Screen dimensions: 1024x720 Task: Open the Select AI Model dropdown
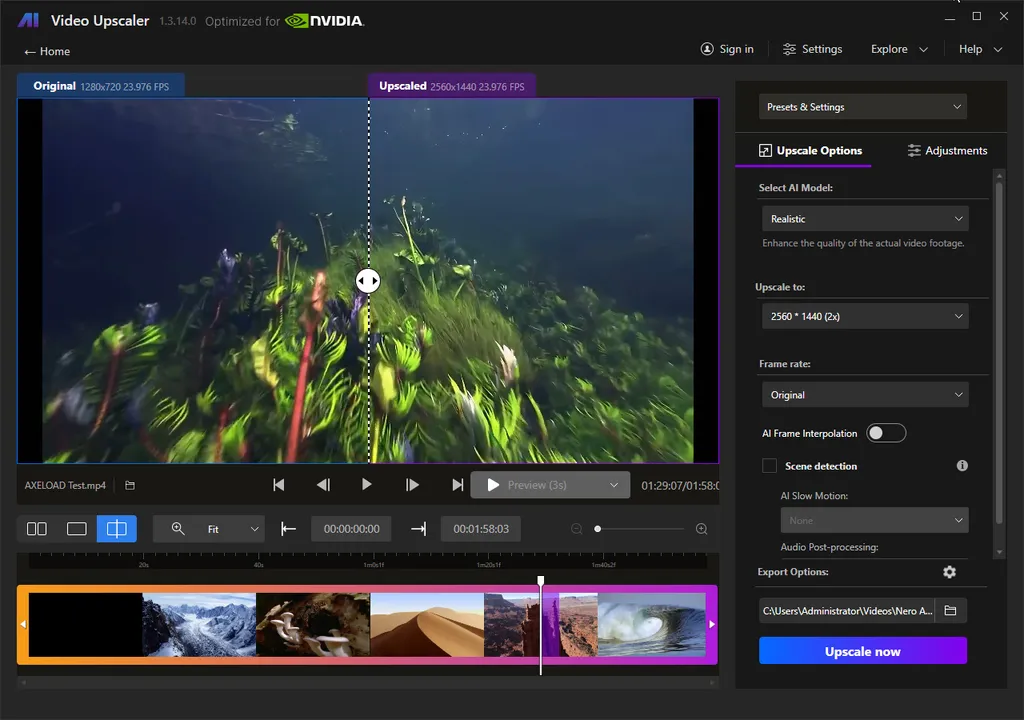pos(864,218)
